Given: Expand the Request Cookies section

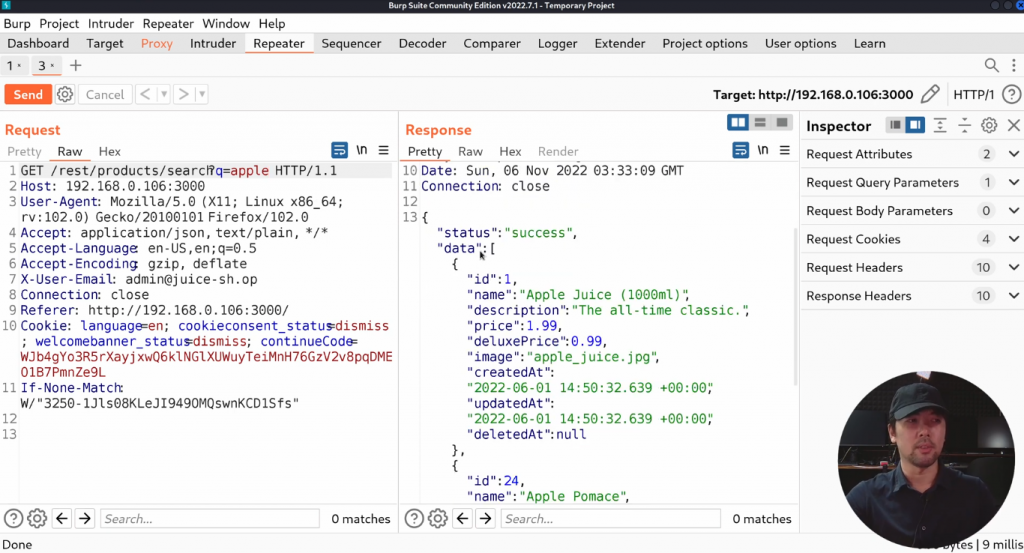Looking at the screenshot, I should point(1013,239).
